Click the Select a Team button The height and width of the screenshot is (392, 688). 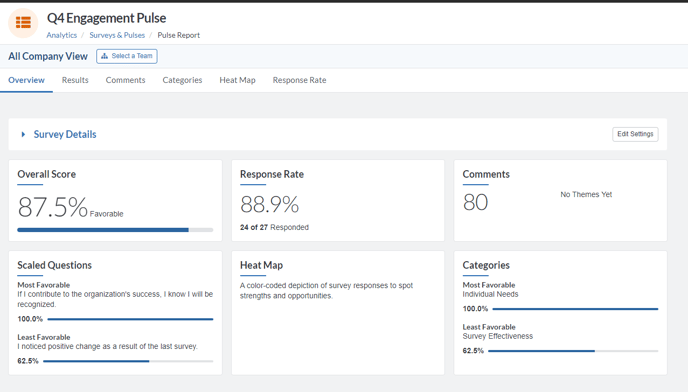[x=127, y=56]
